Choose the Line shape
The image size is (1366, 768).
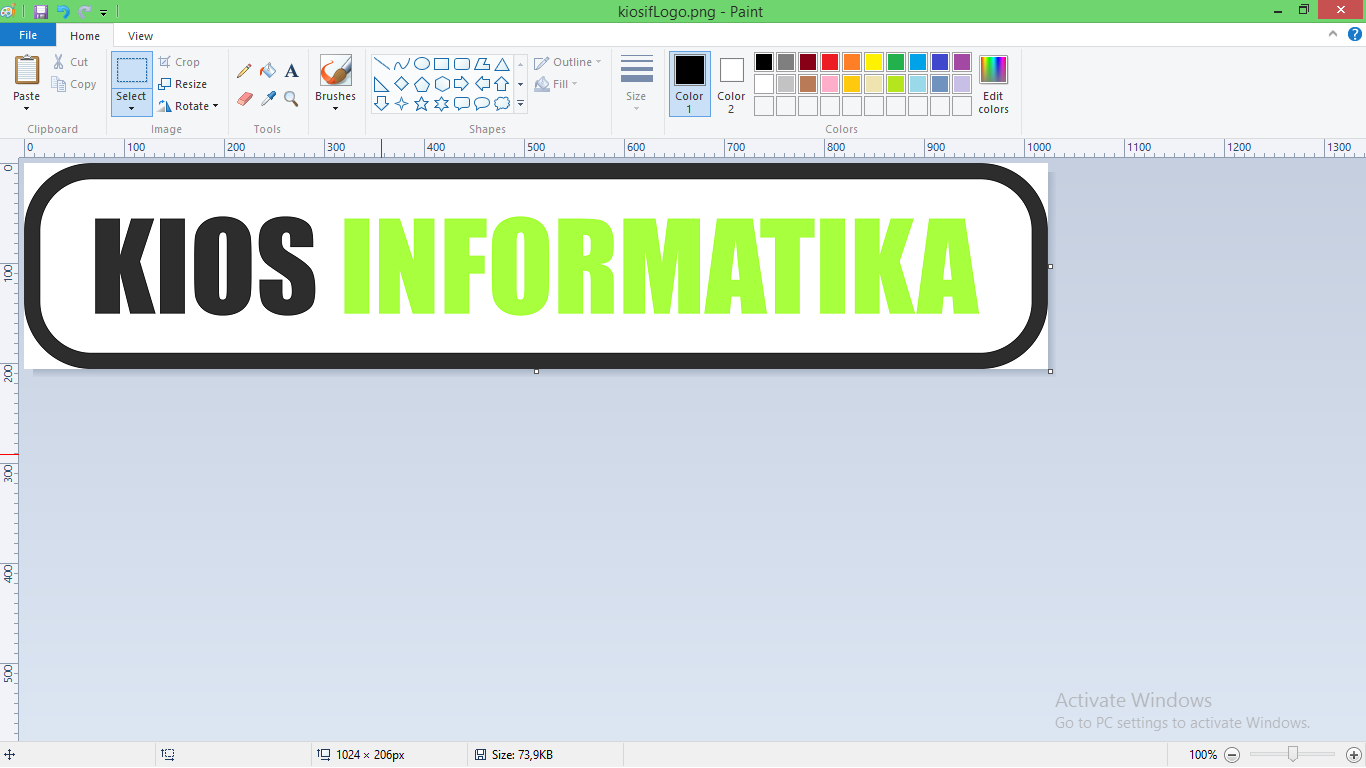[381, 64]
